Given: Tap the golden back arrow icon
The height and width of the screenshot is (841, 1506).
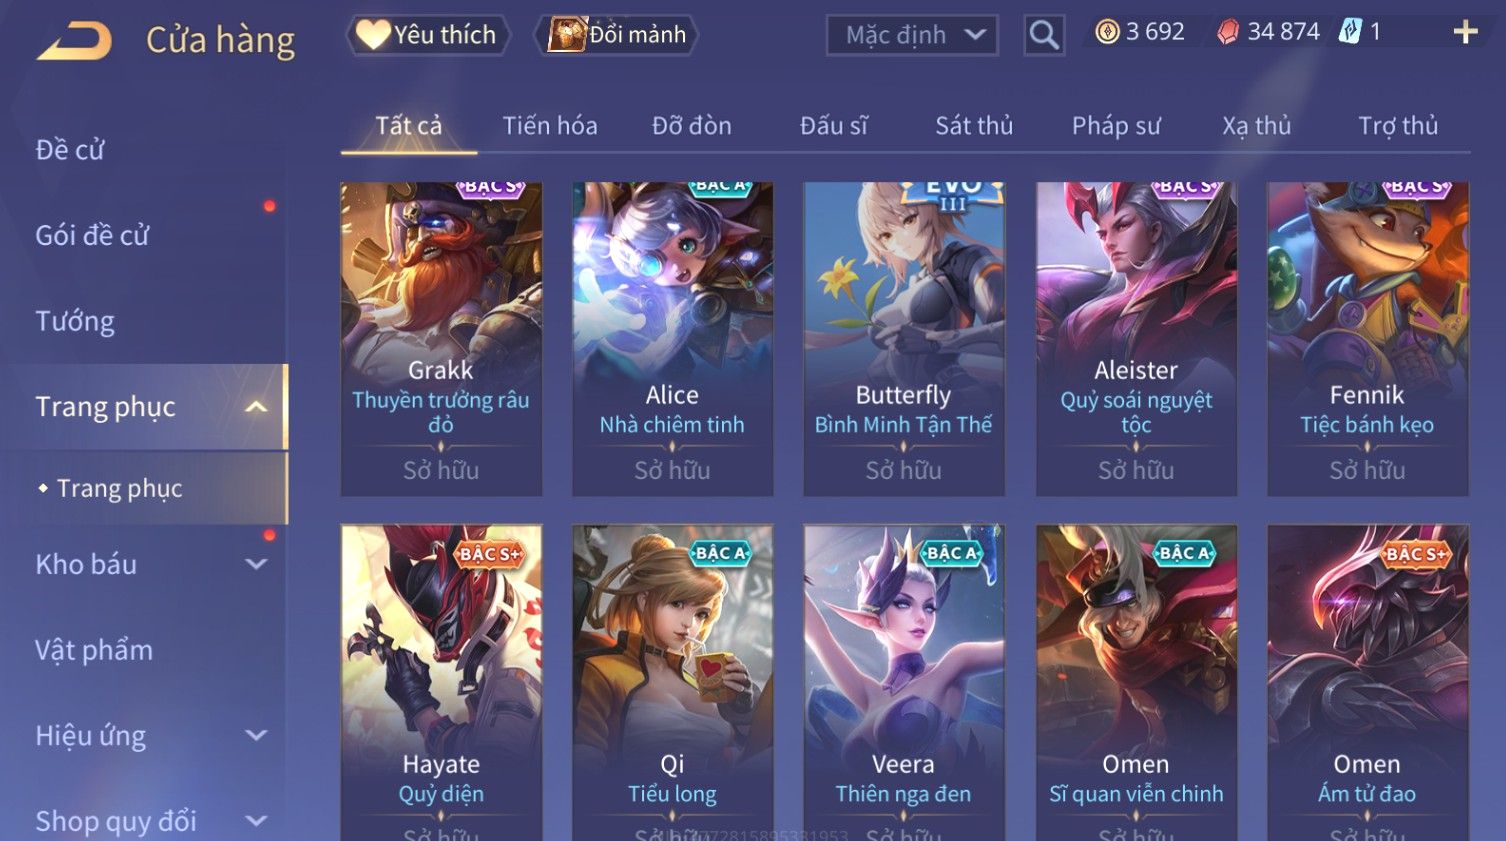Looking at the screenshot, I should (x=75, y=41).
